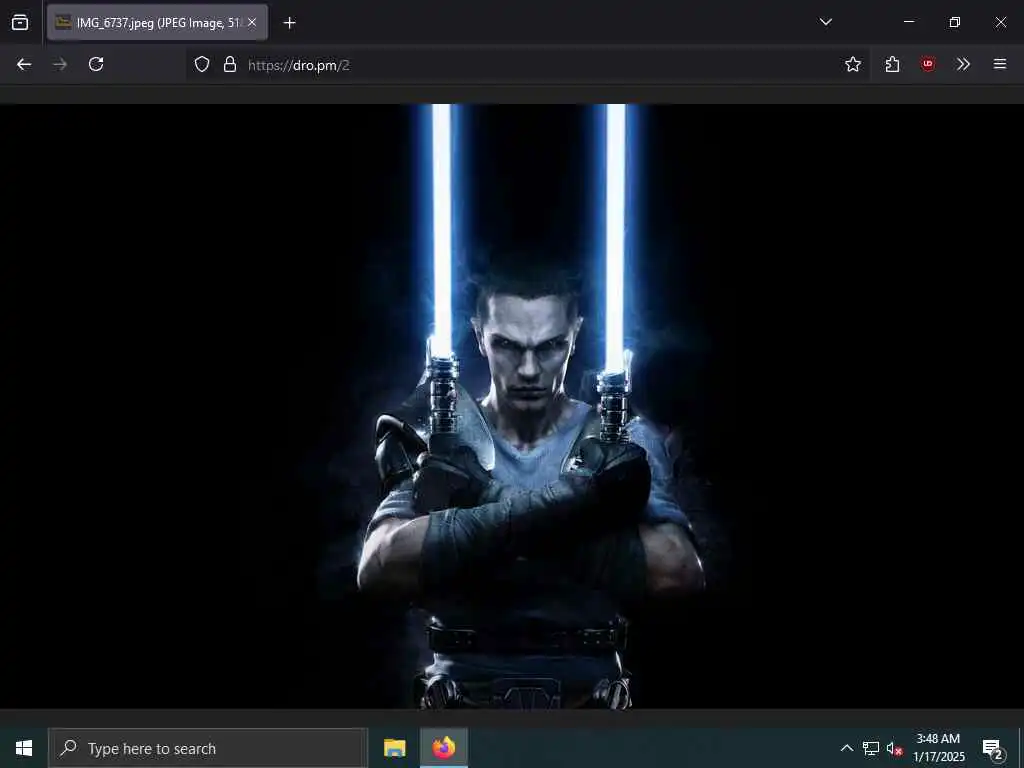
Task: Open File Explorer from taskbar
Action: 394,748
